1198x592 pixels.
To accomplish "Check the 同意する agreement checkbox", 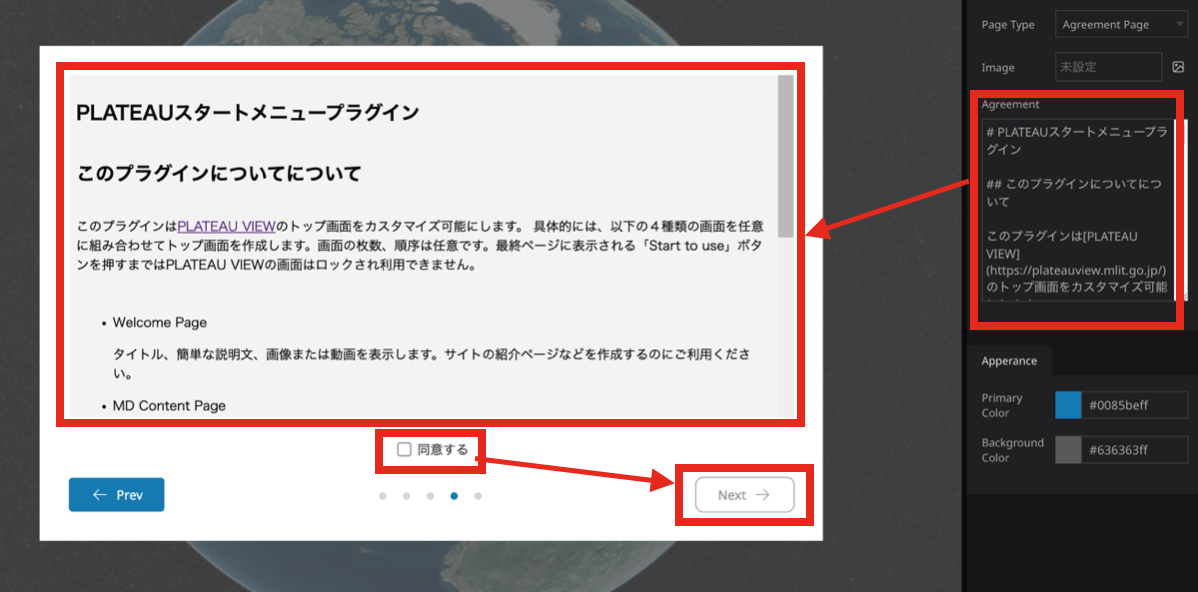I will tap(404, 450).
